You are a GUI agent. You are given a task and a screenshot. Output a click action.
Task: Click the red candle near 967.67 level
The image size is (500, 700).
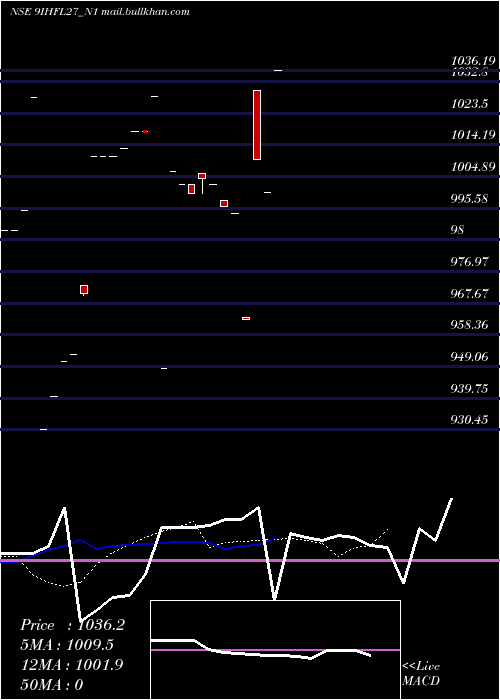[84, 290]
